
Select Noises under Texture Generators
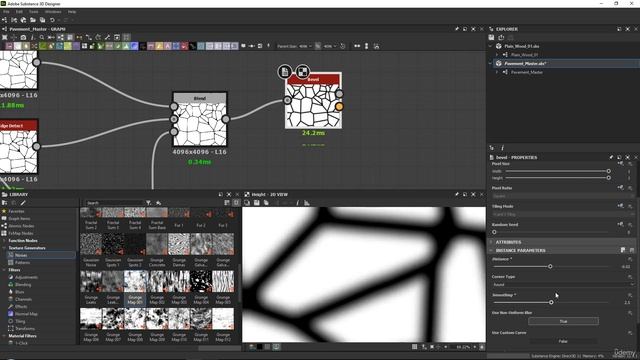click(x=21, y=256)
